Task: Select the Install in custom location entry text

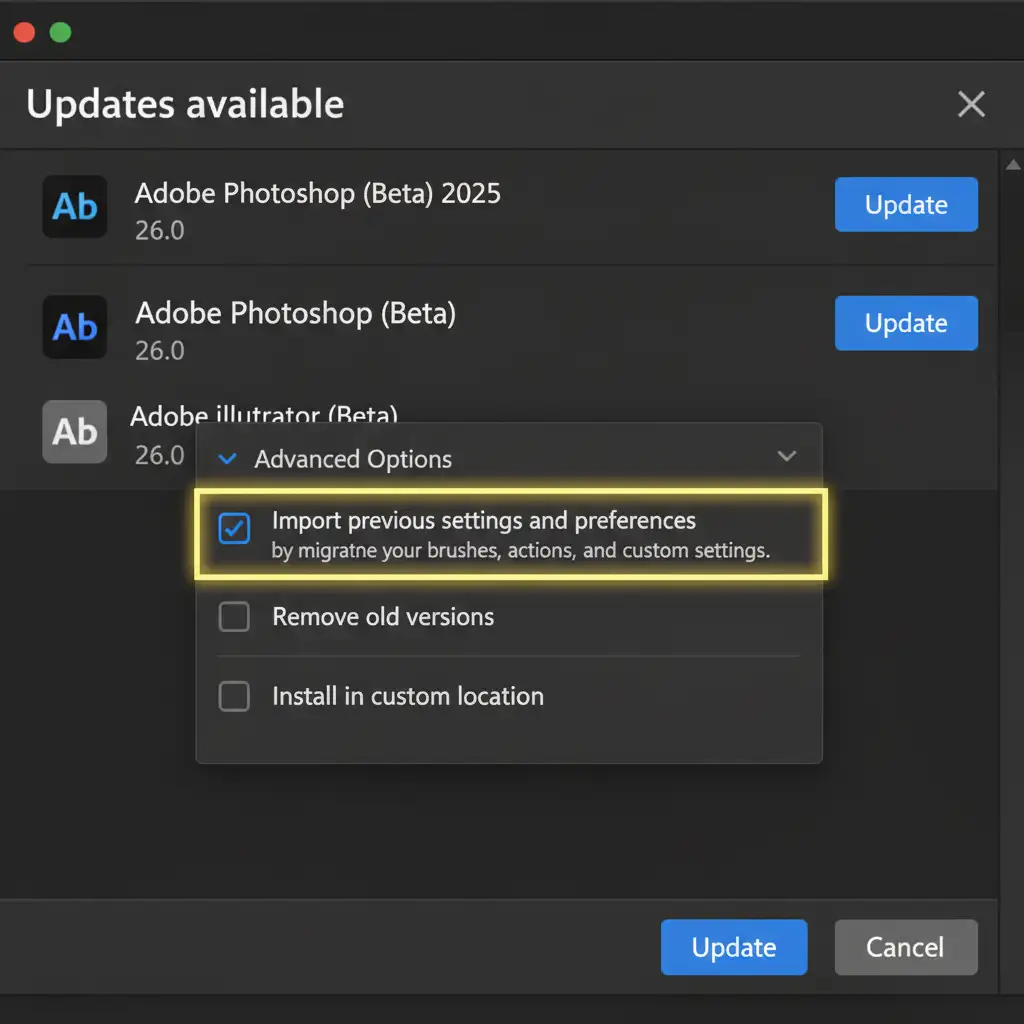Action: coord(408,696)
